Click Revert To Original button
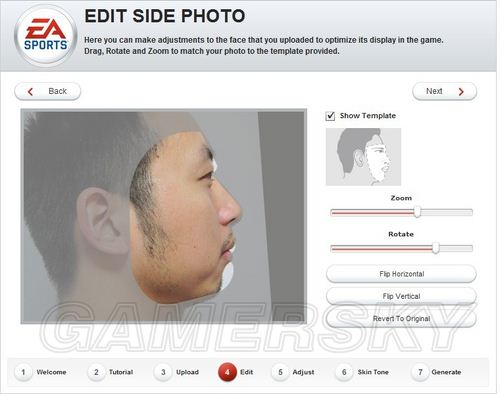This screenshot has width=500, height=394. click(x=401, y=319)
